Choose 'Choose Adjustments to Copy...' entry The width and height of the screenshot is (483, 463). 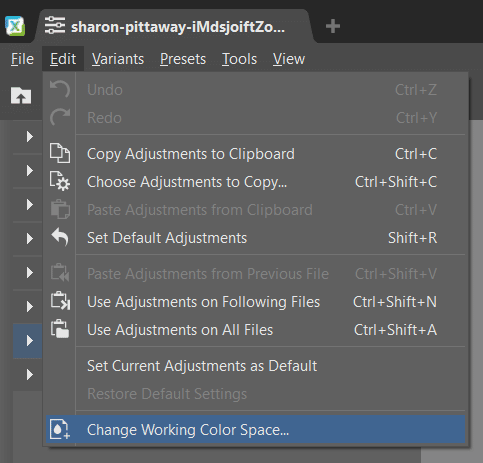(x=256, y=182)
